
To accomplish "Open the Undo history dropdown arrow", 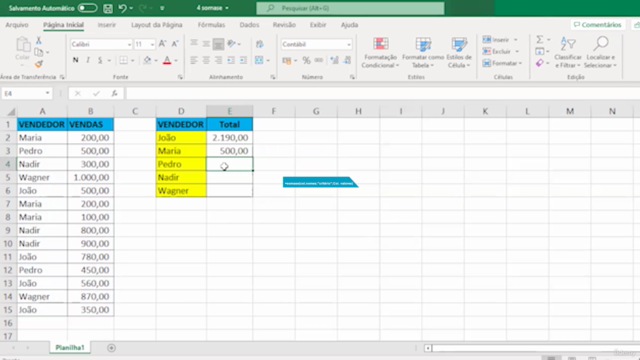I will [131, 8].
